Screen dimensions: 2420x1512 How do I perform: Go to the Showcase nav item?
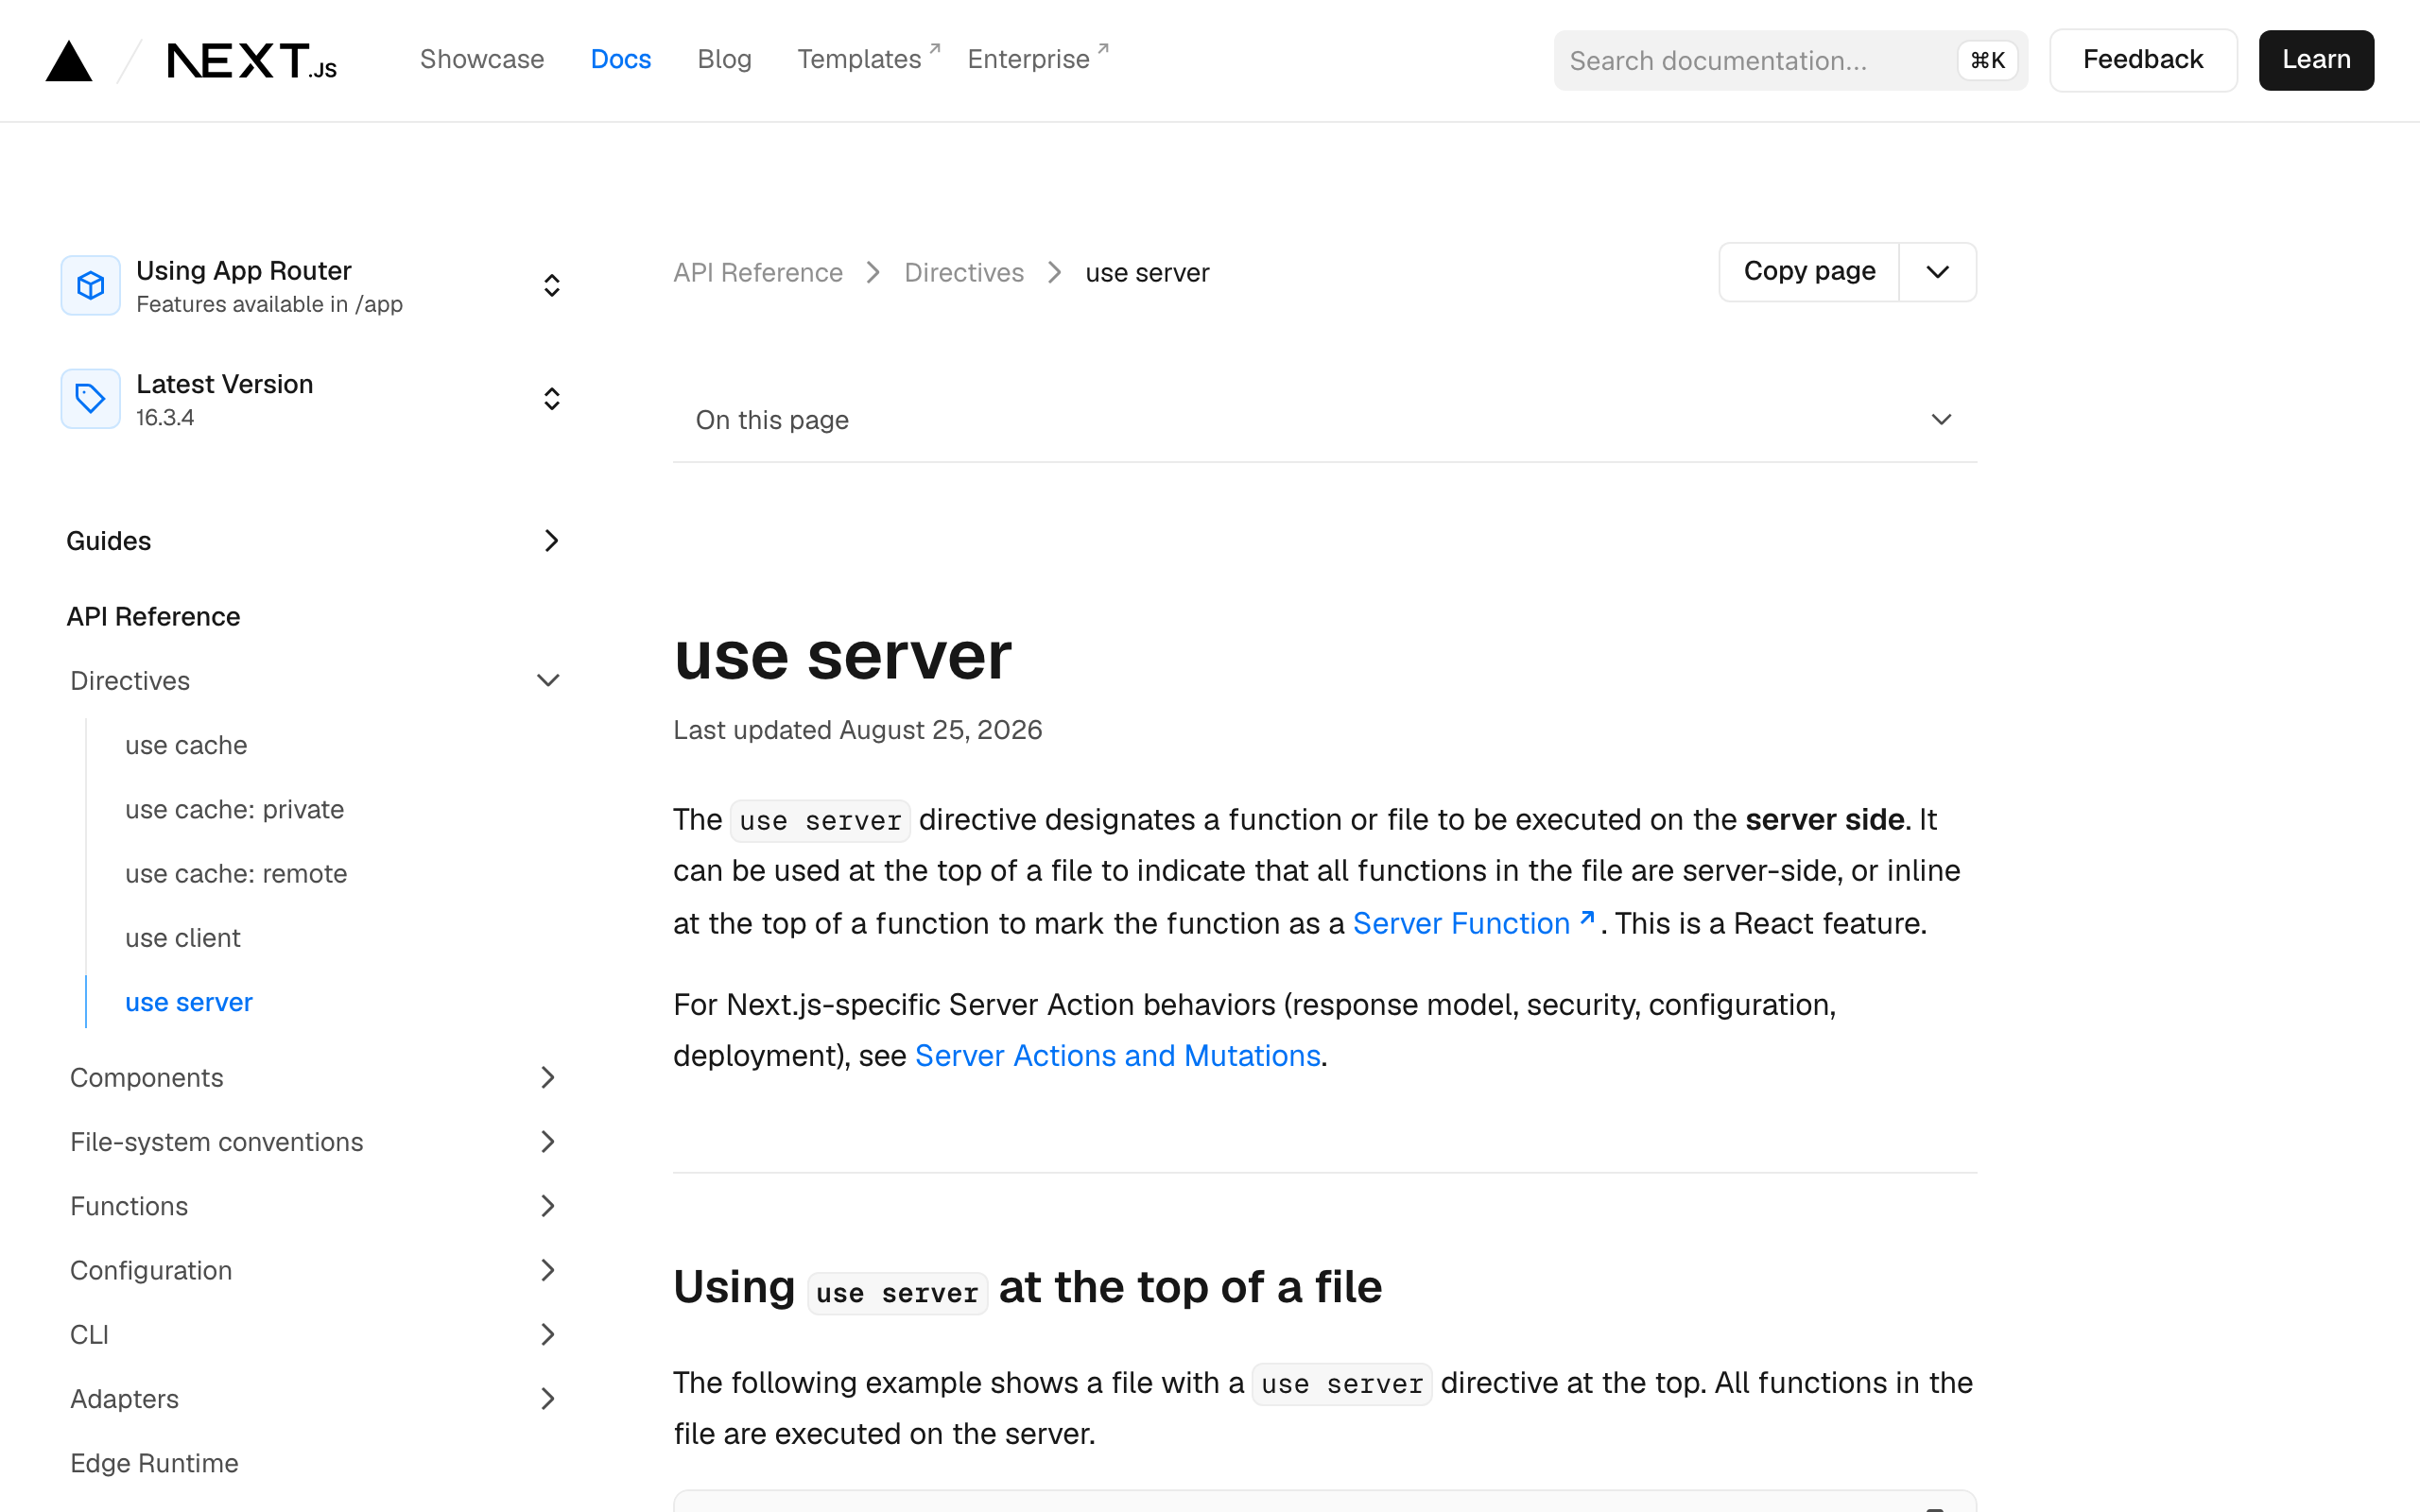click(x=482, y=59)
